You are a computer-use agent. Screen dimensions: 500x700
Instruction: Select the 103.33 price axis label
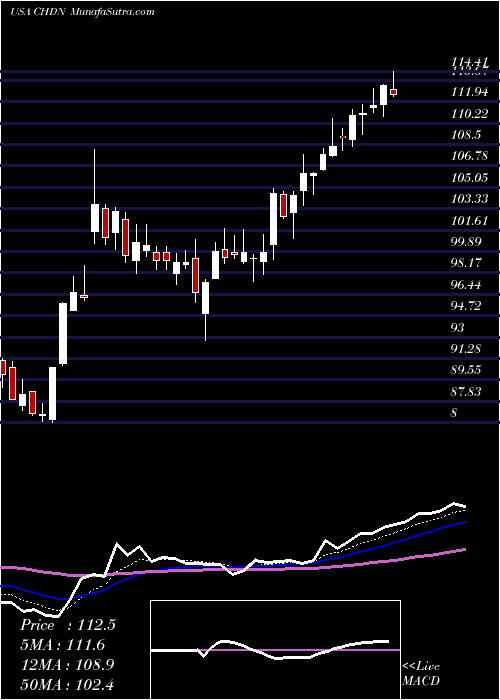click(x=468, y=199)
